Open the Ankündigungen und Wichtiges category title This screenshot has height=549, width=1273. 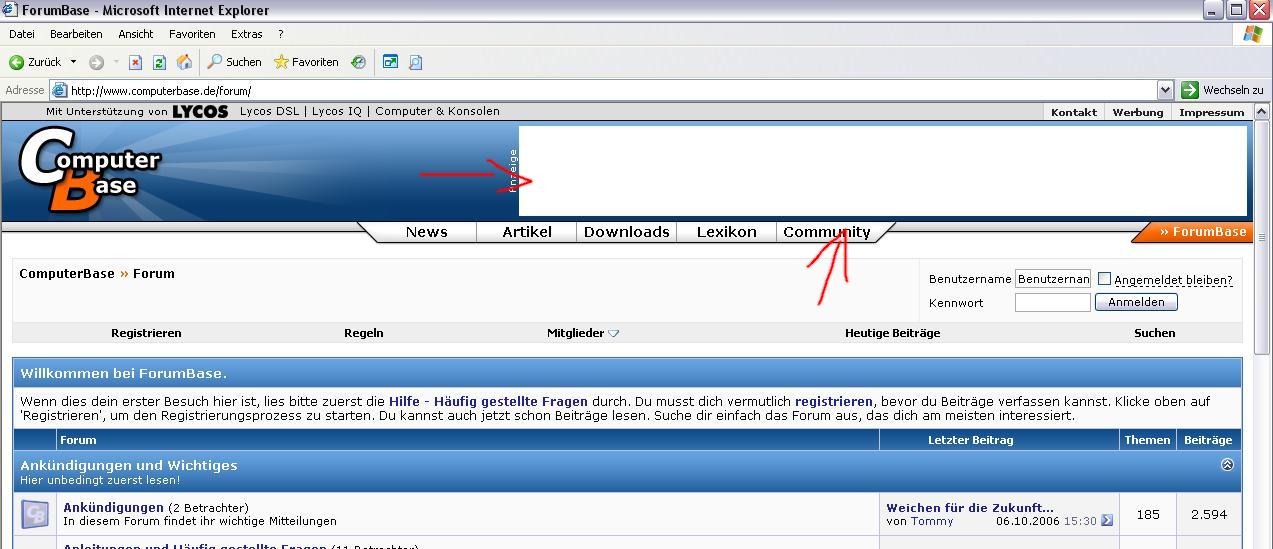pyautogui.click(x=129, y=465)
